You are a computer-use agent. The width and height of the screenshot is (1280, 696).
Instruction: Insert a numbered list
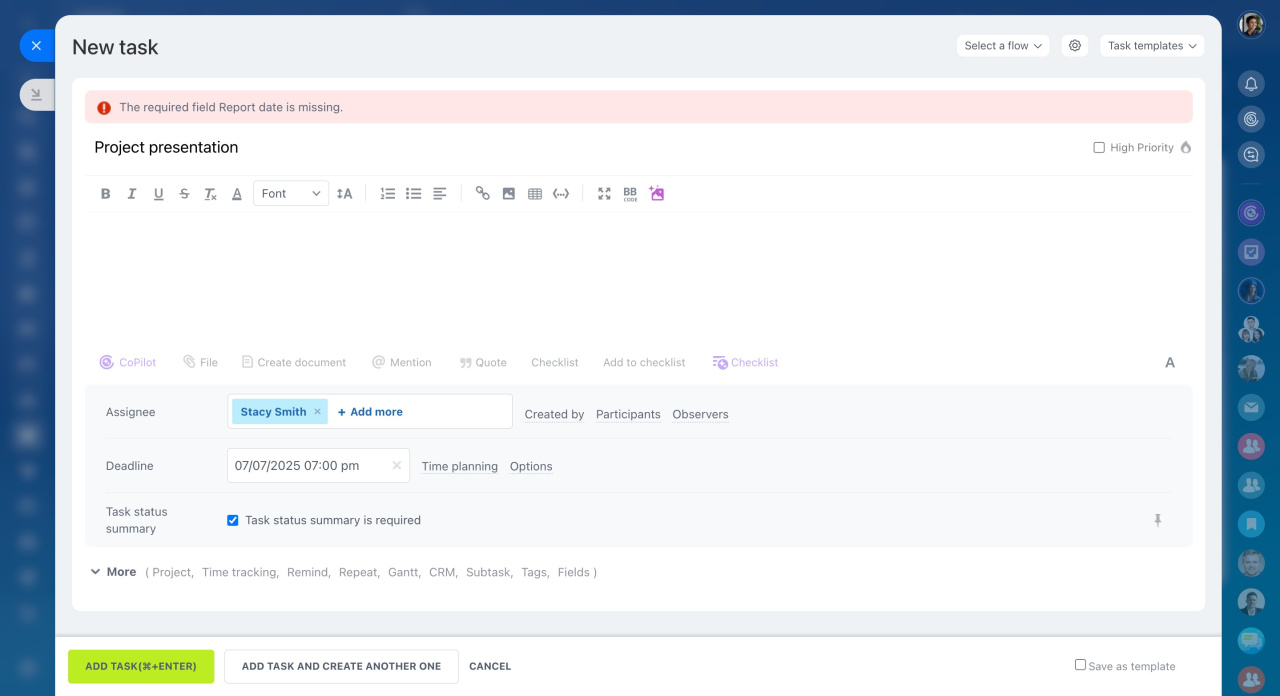point(388,194)
